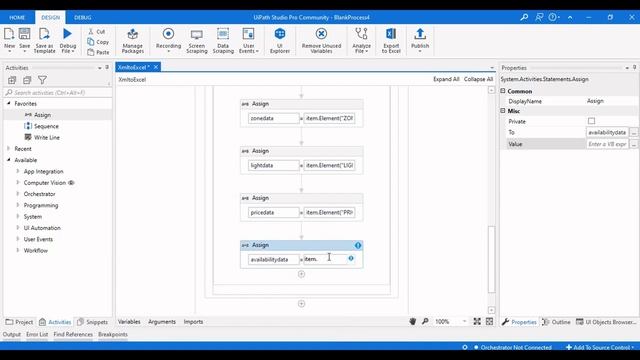Click the New file ribbon button
The image size is (640, 360).
9,40
